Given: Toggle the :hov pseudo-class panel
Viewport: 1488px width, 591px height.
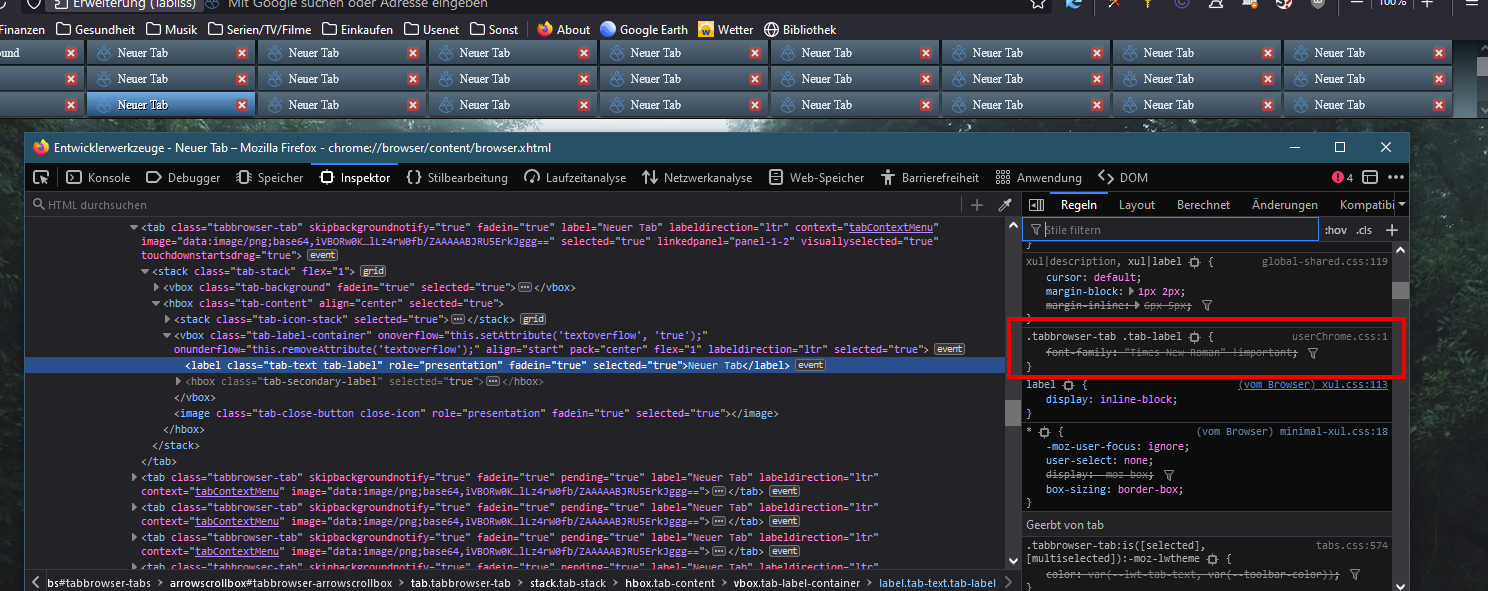Looking at the screenshot, I should (x=1334, y=230).
